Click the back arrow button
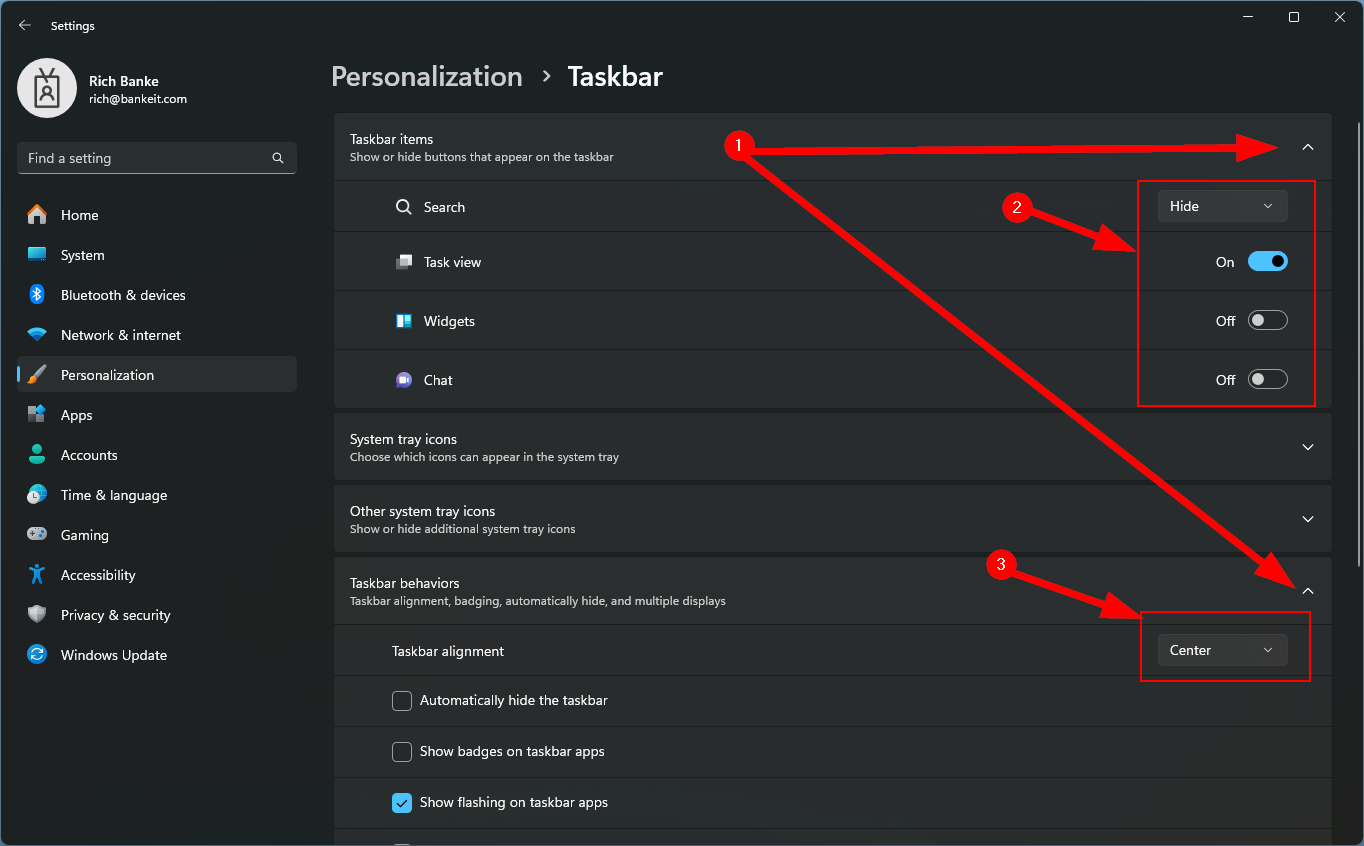Screen dimensions: 1364x846 pos(24,25)
